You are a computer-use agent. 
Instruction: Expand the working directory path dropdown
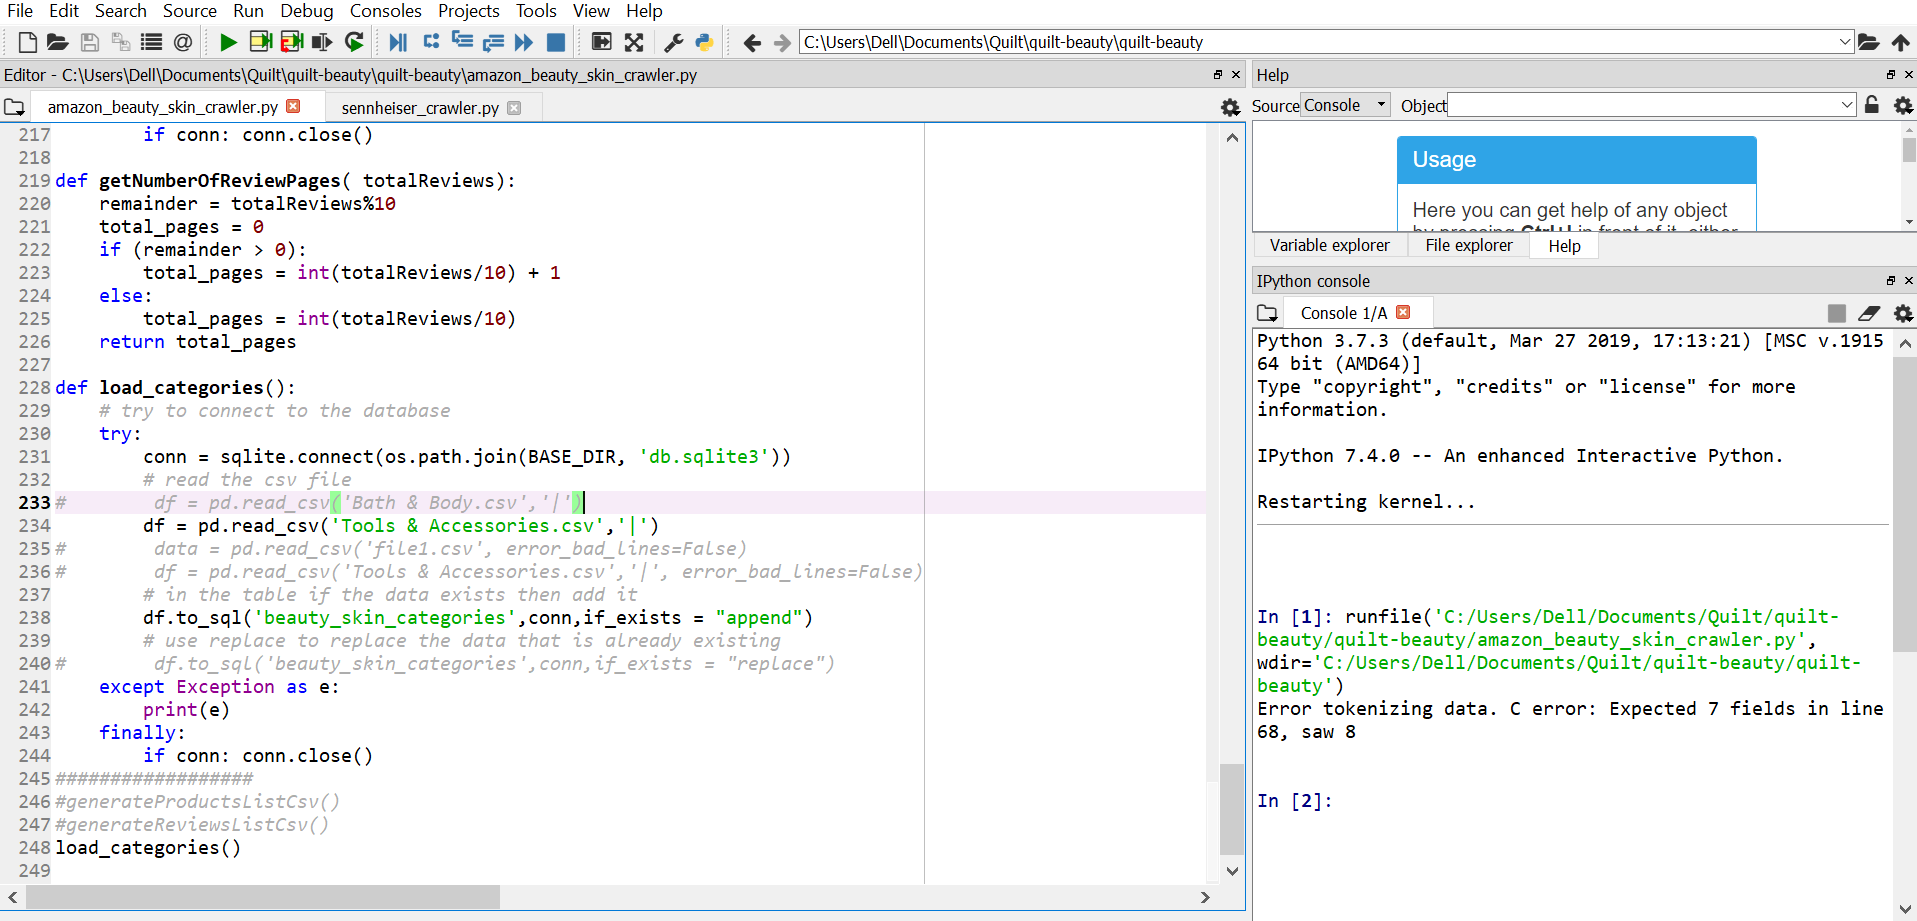coord(1845,42)
